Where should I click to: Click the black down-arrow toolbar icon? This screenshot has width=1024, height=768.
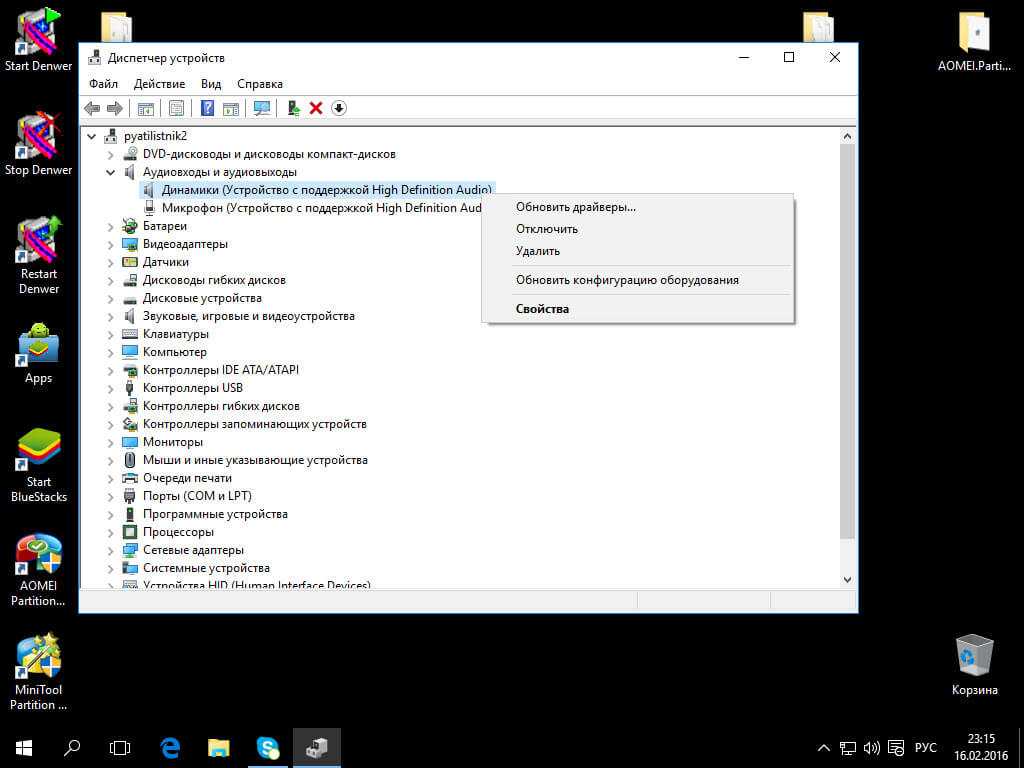339,108
